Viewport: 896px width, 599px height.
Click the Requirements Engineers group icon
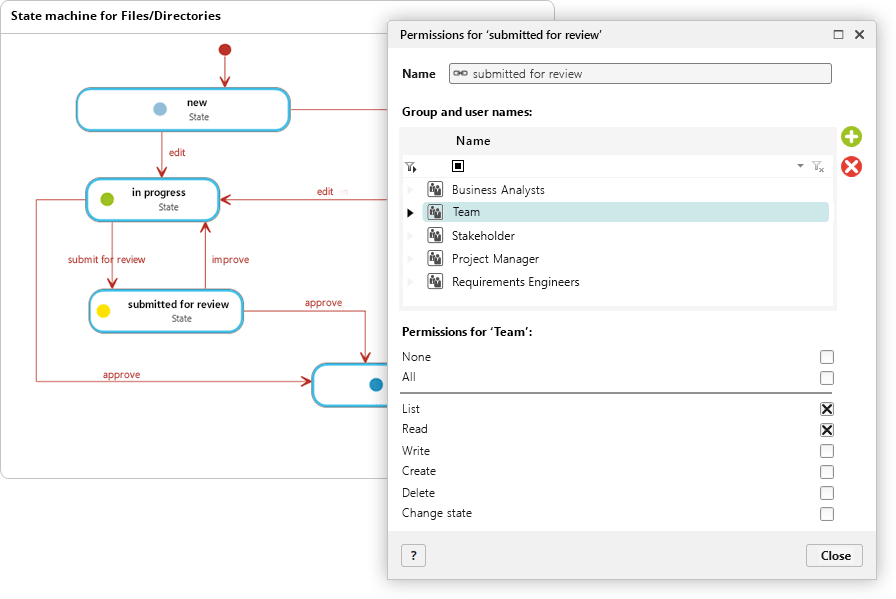tap(435, 281)
